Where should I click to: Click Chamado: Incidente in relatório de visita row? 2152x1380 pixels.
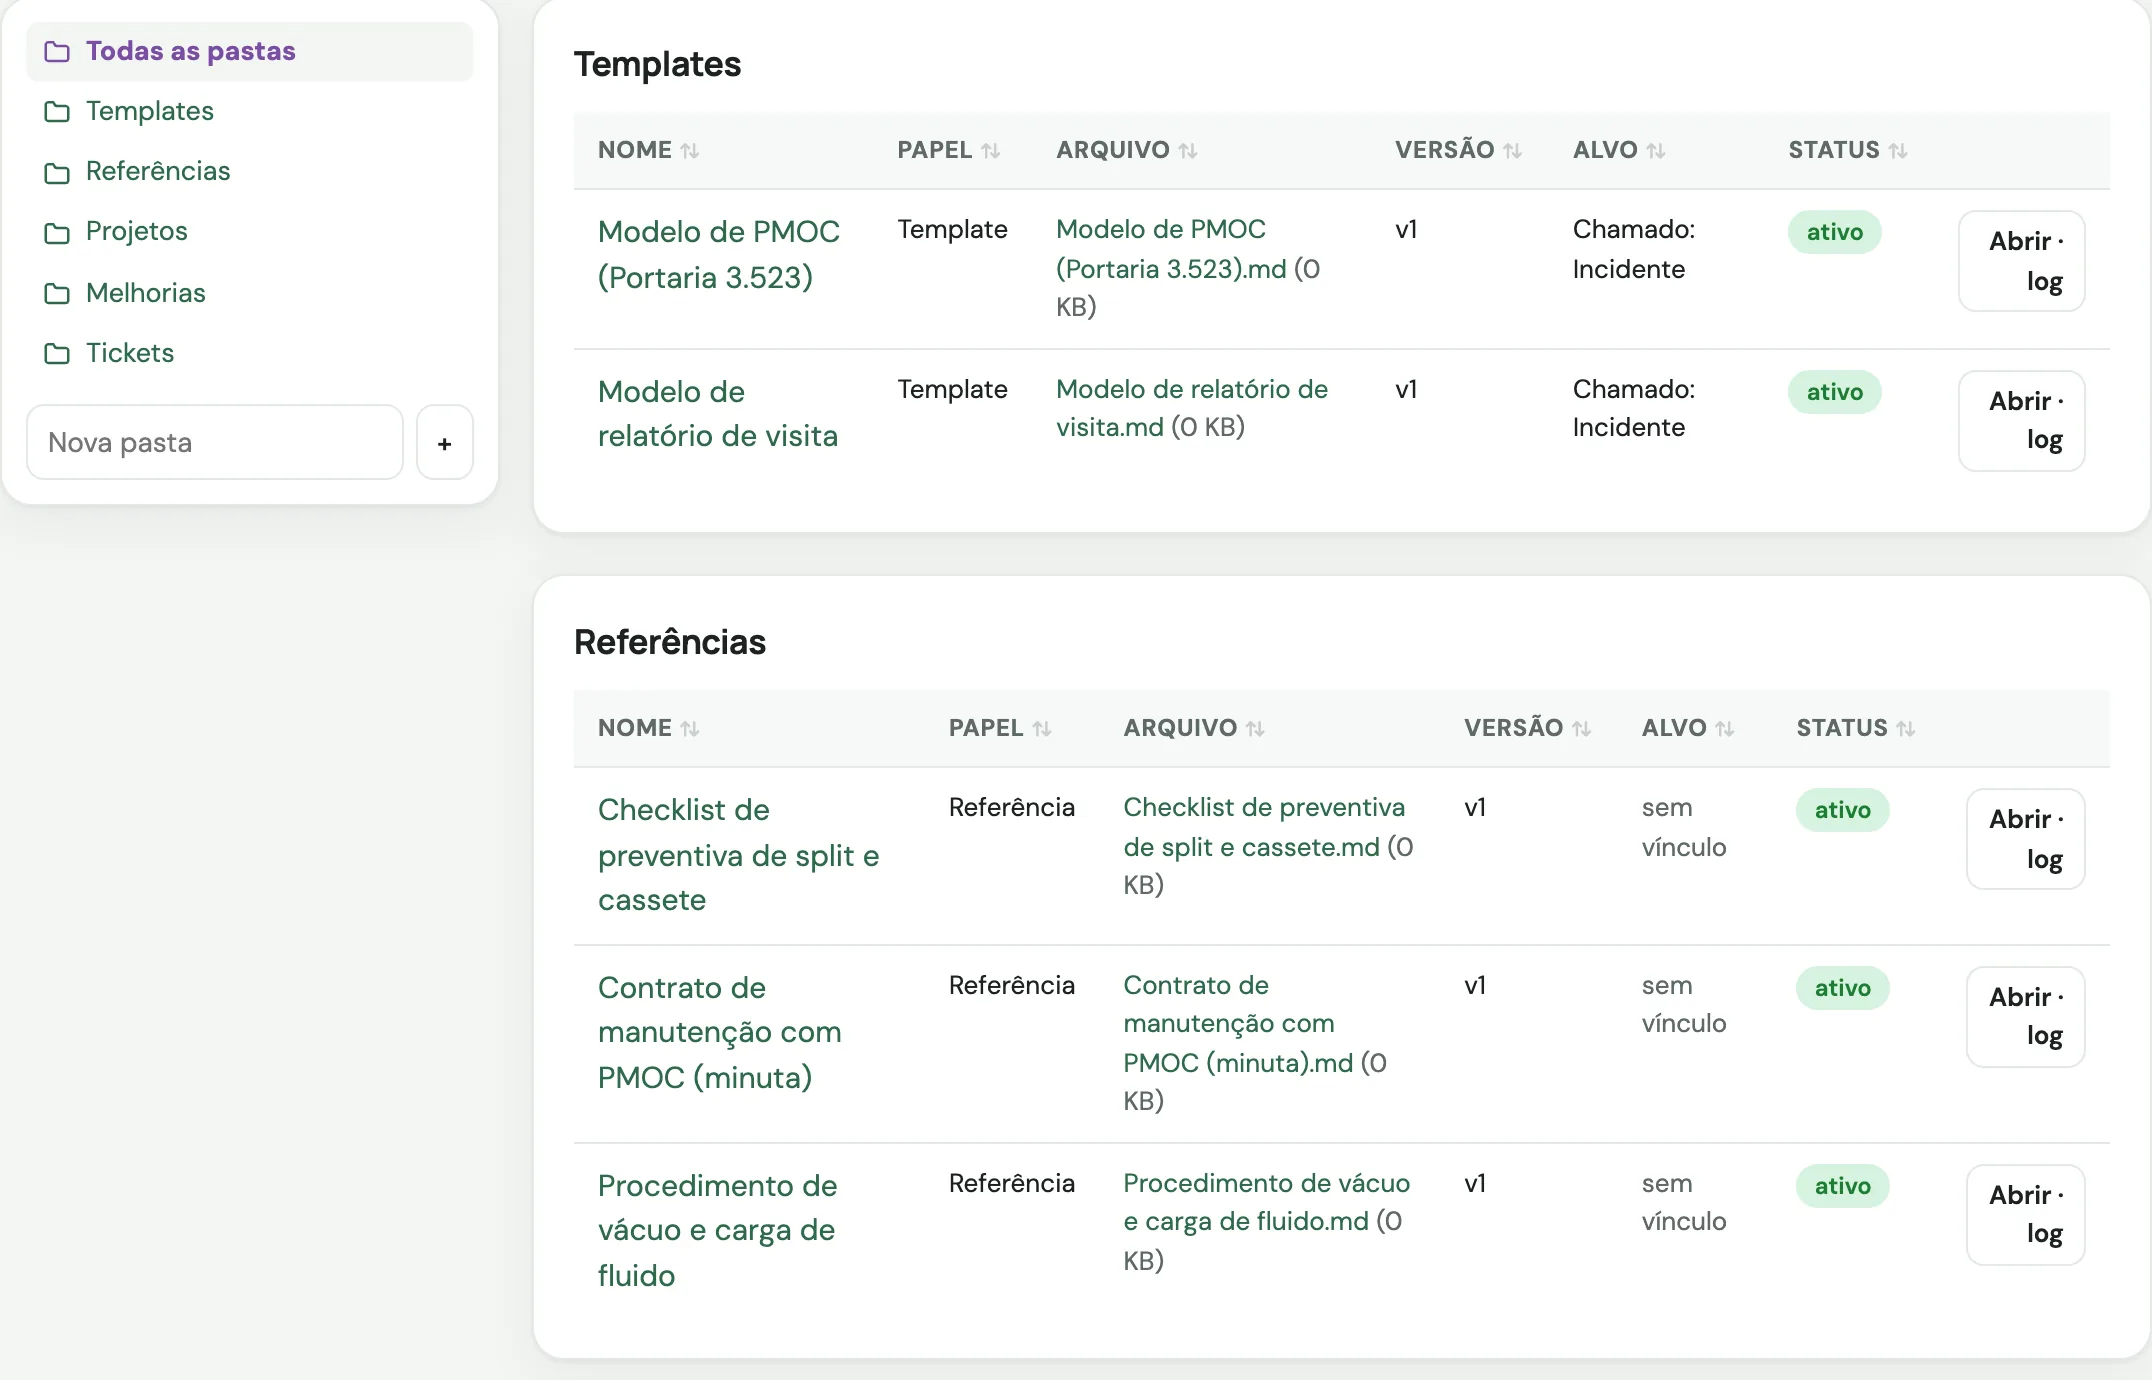[x=1634, y=408]
